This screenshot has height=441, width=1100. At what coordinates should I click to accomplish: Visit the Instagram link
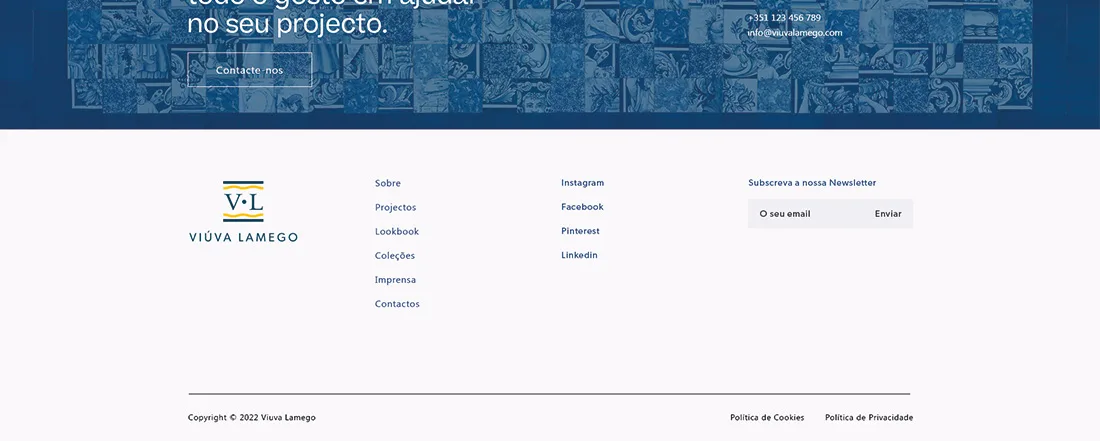(582, 182)
